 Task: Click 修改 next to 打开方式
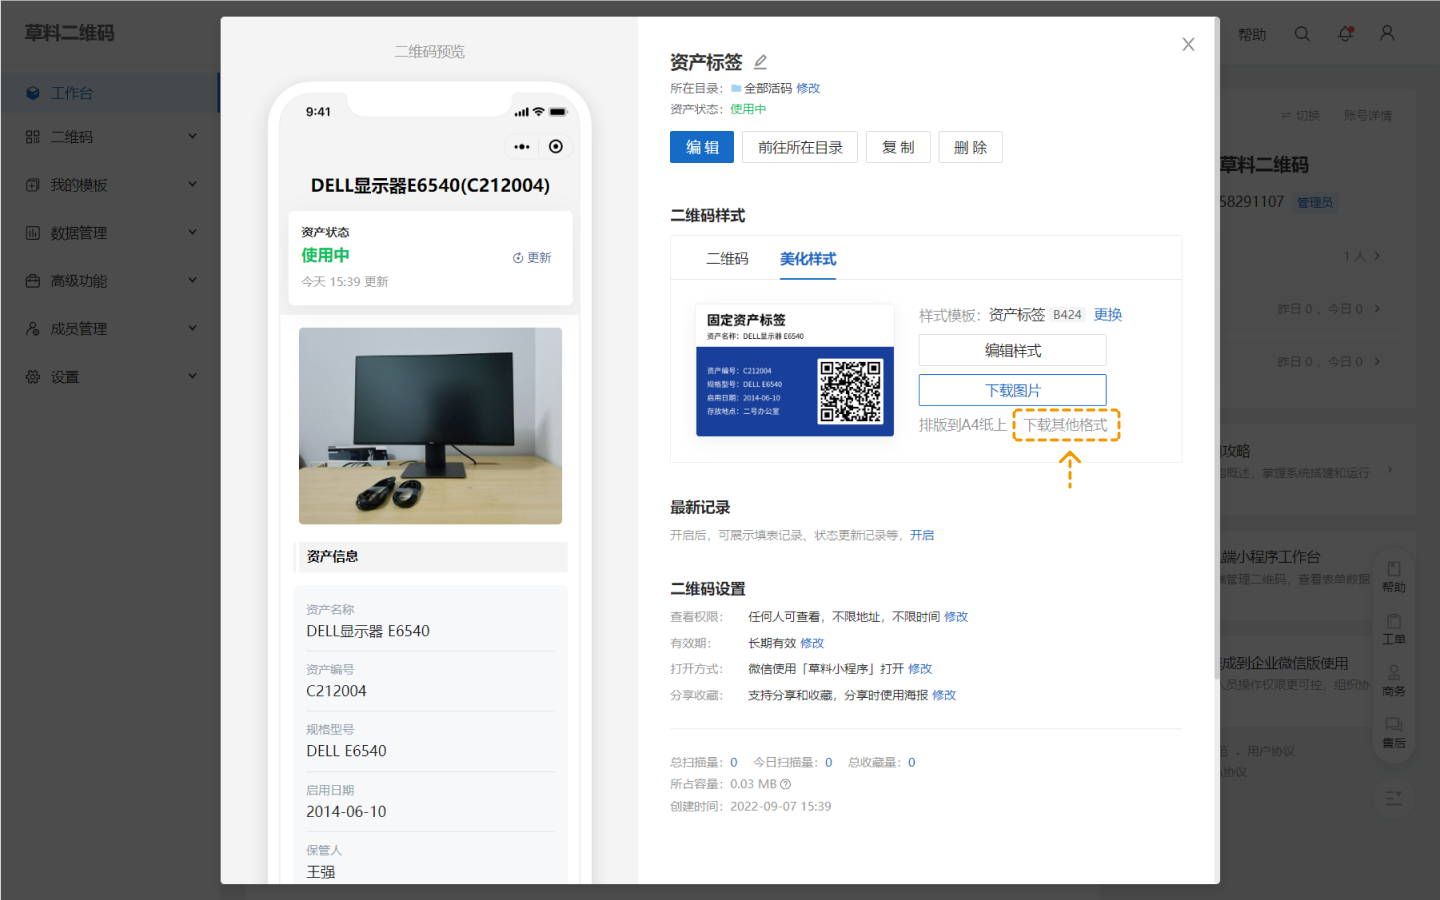tap(920, 669)
